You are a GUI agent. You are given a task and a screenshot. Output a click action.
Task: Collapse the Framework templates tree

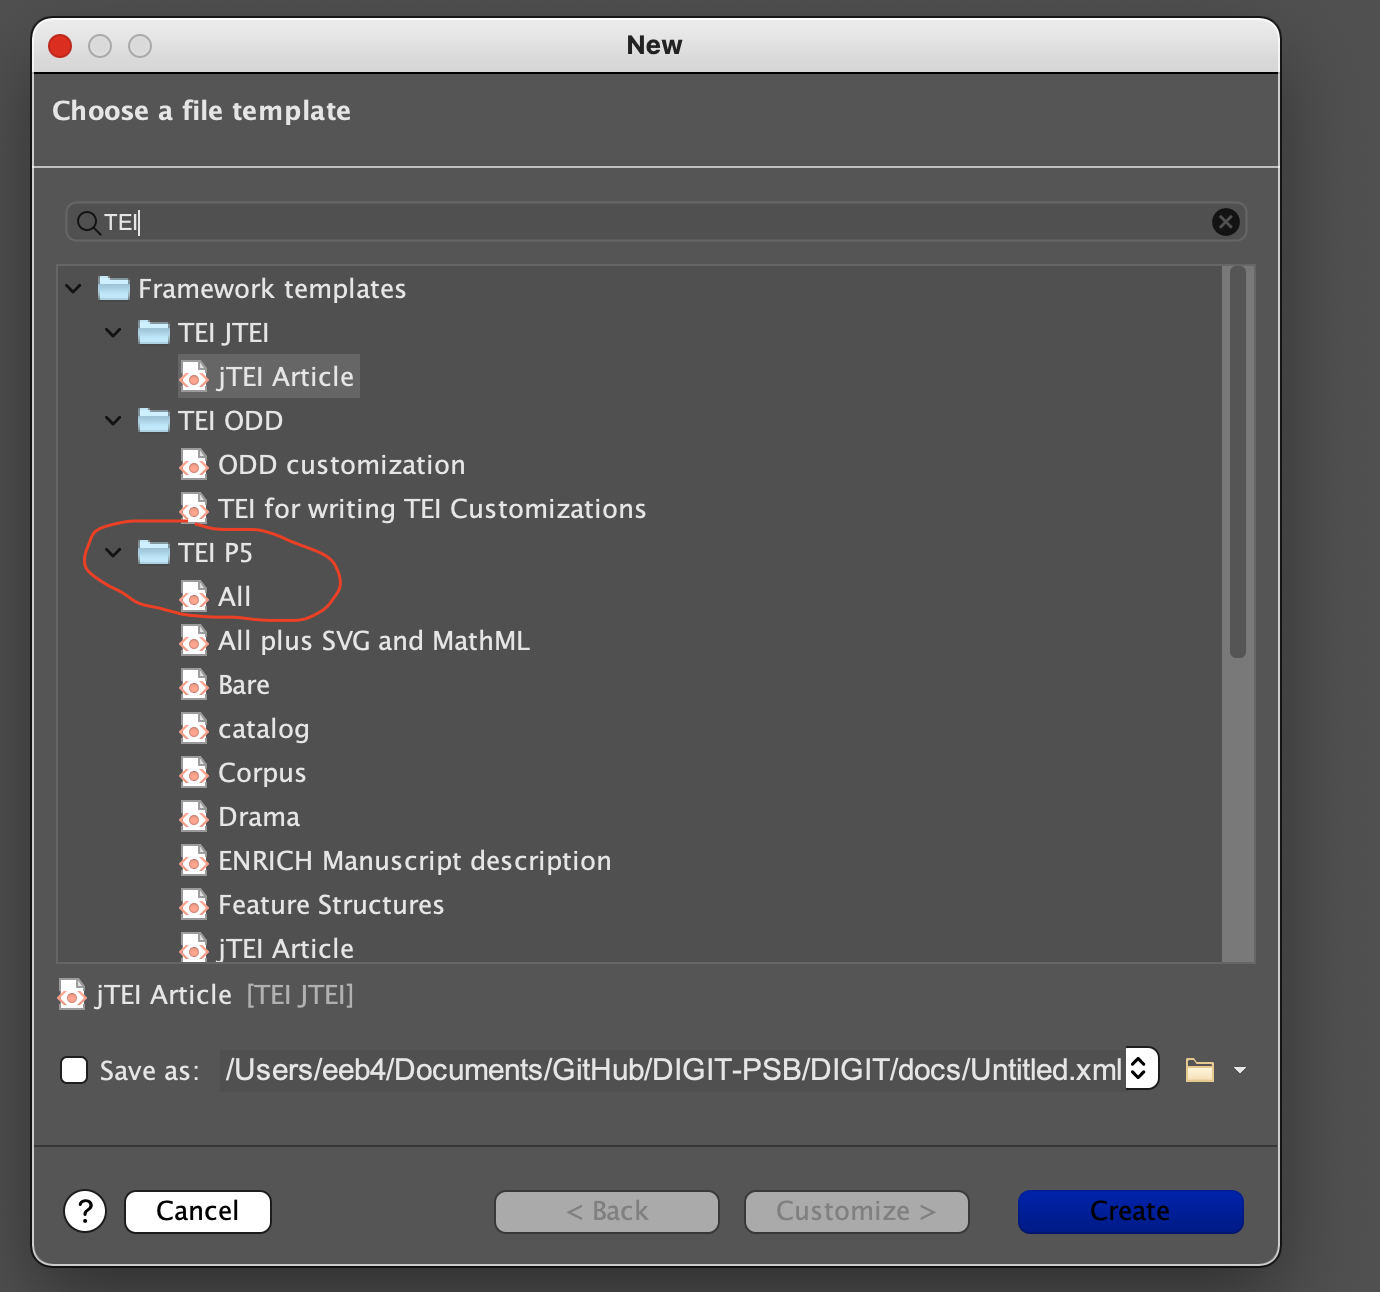[x=73, y=288]
